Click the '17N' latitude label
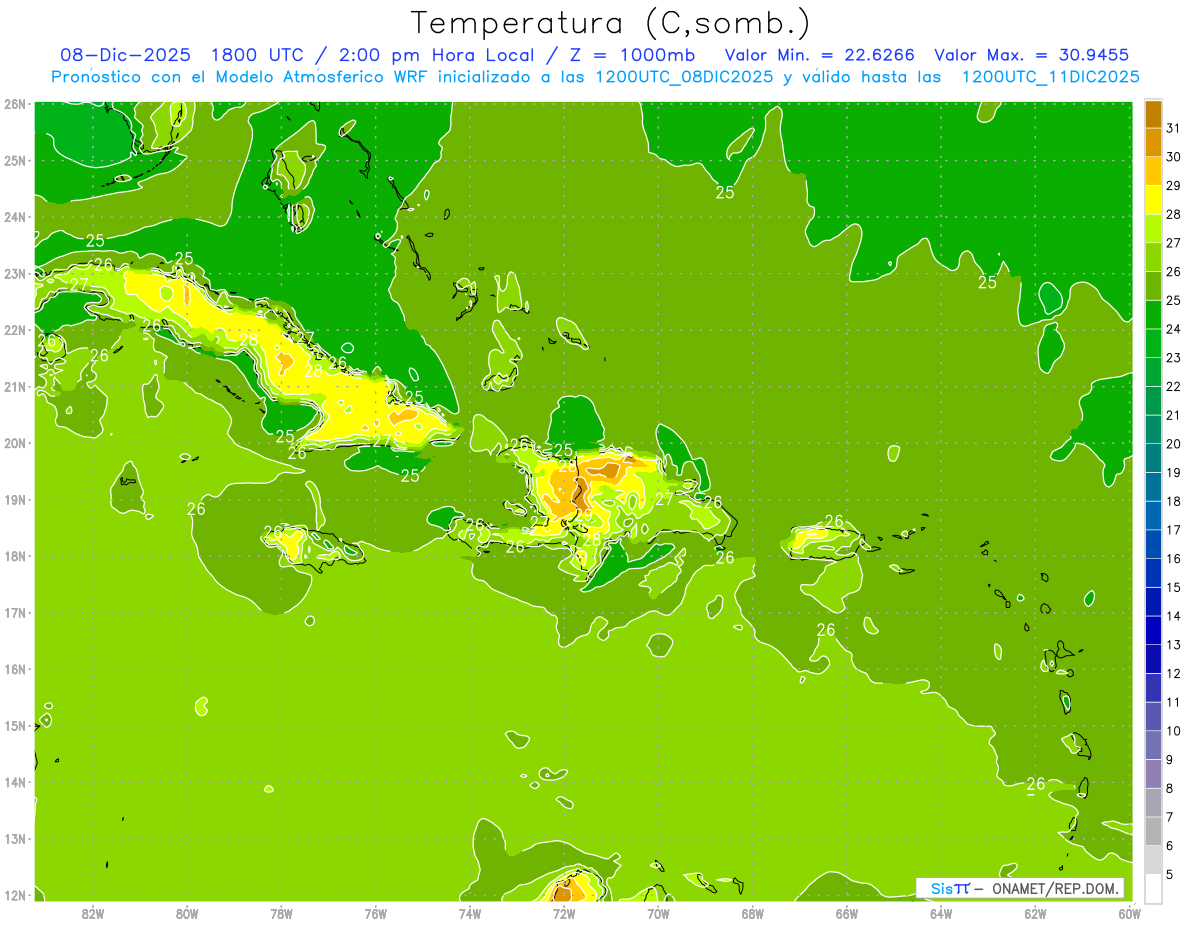Image resolution: width=1200 pixels, height=927 pixels. point(15,612)
